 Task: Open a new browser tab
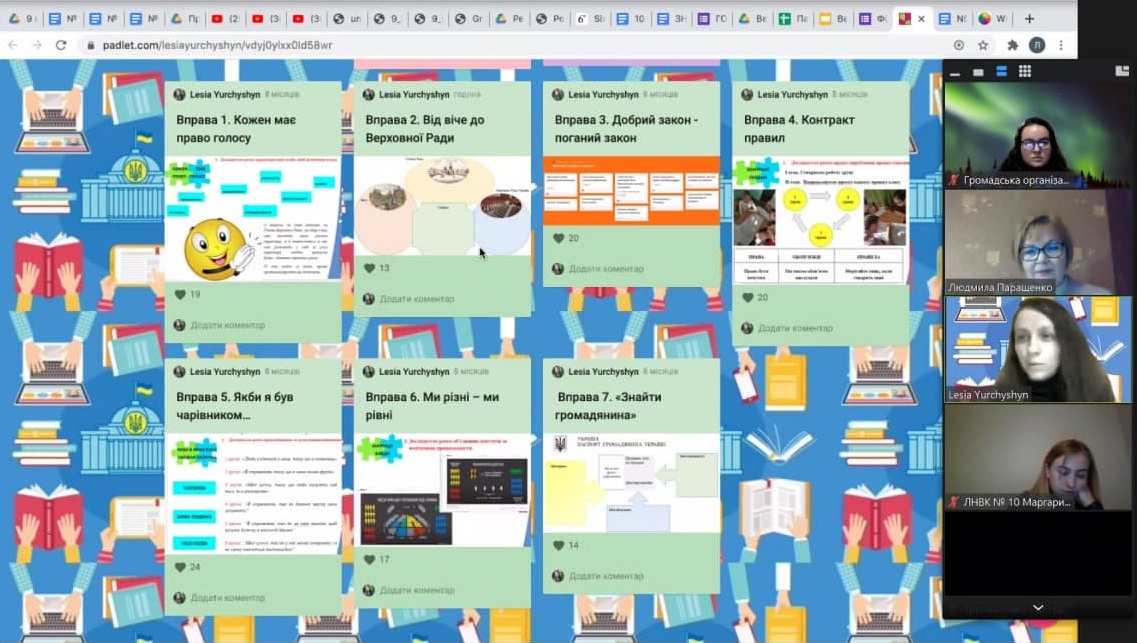point(1029,18)
